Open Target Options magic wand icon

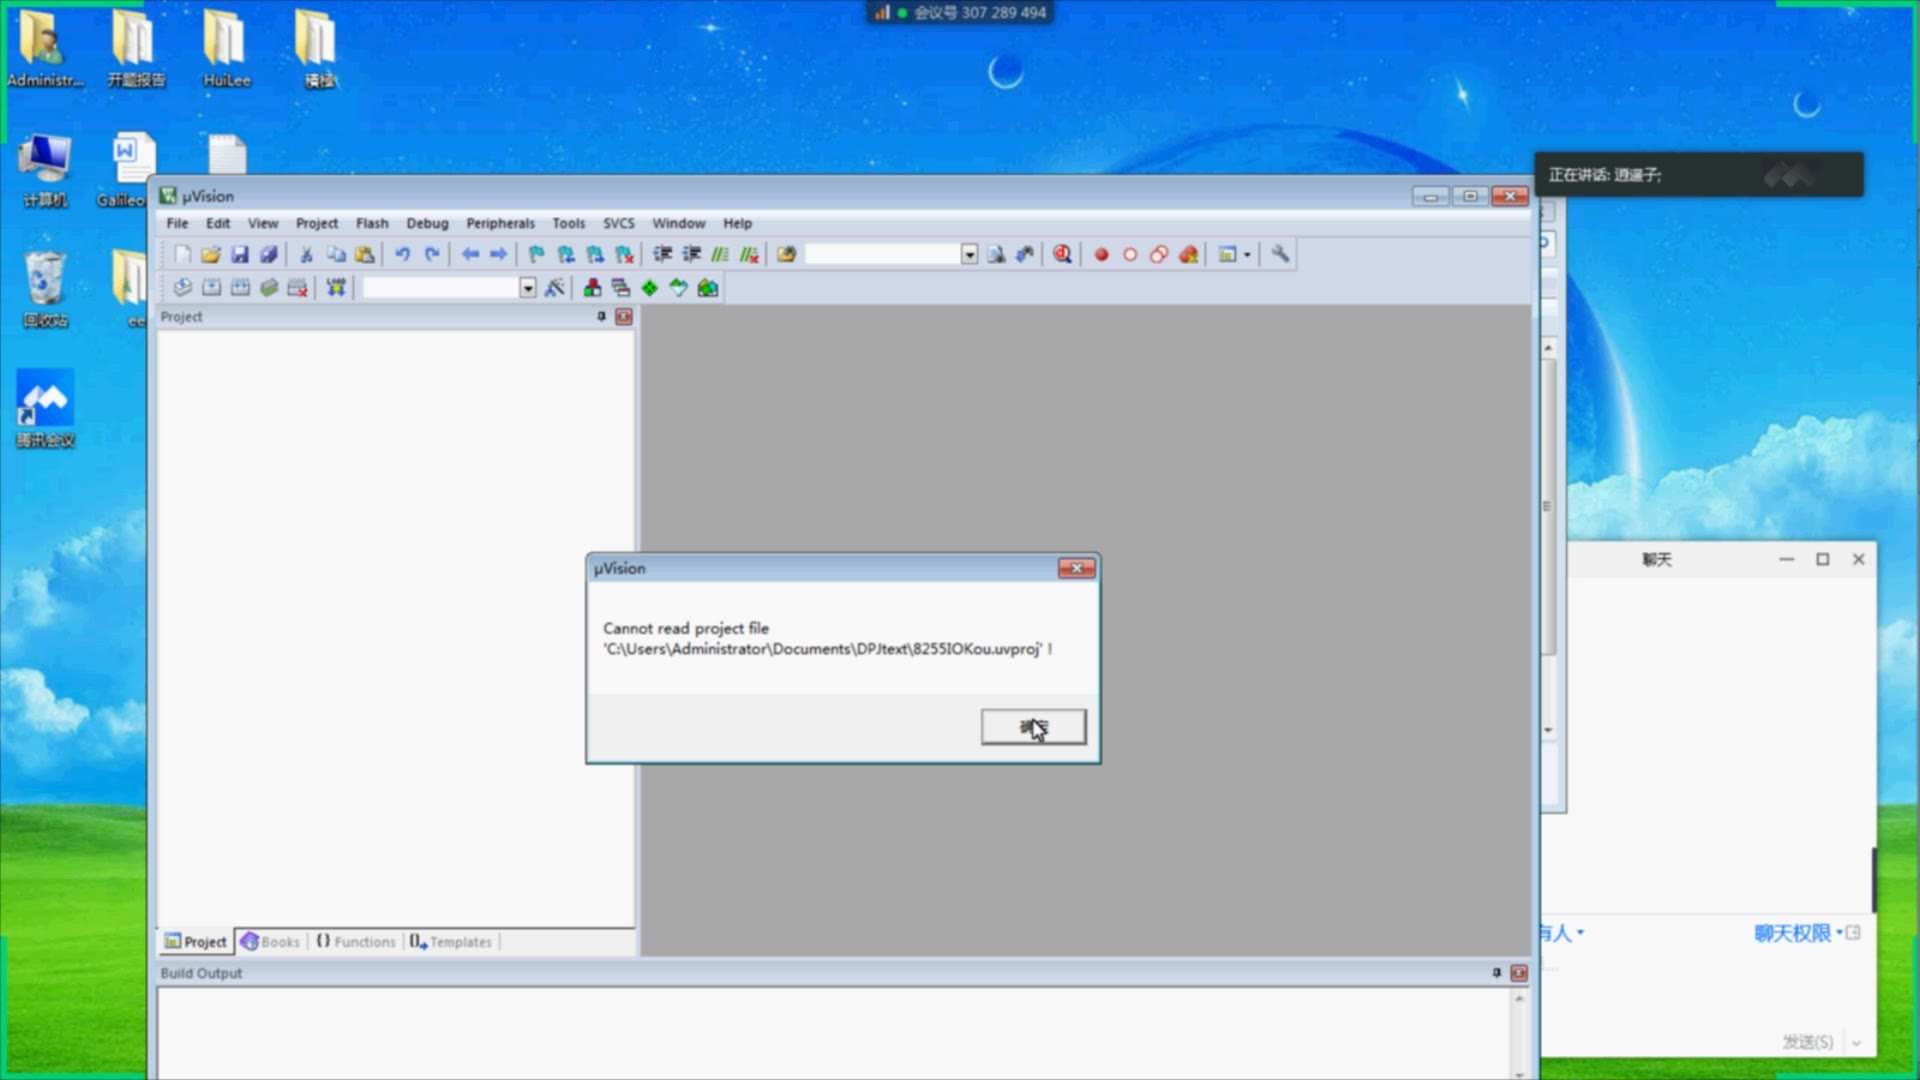pyautogui.click(x=554, y=288)
